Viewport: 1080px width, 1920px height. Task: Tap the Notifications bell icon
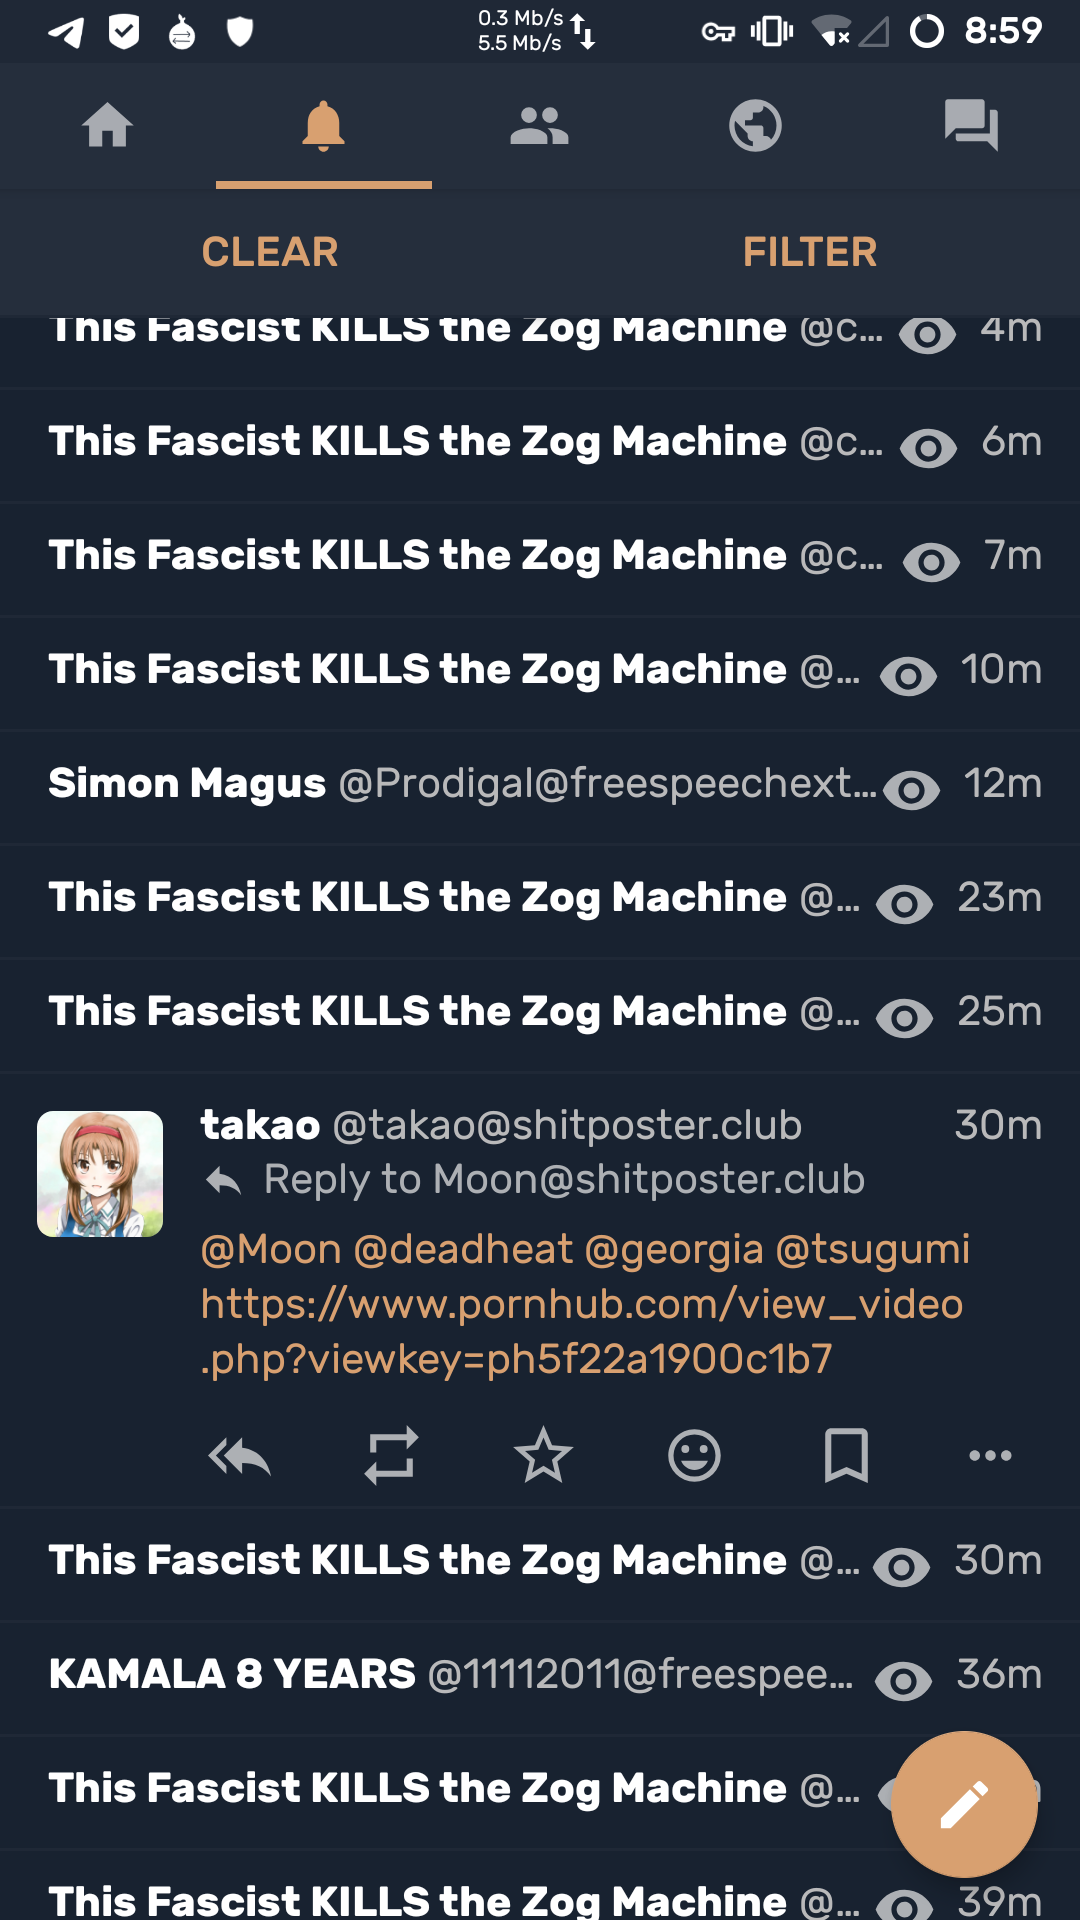tap(323, 126)
